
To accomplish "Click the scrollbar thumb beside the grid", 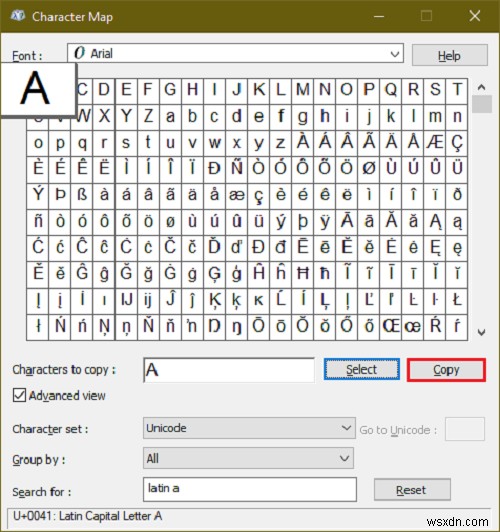I will [482, 104].
